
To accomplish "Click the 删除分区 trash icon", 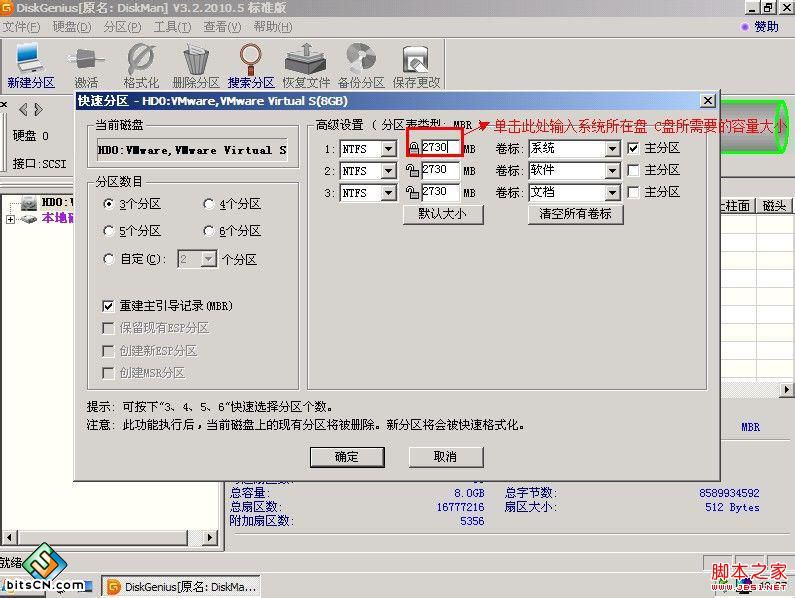I will click(196, 66).
